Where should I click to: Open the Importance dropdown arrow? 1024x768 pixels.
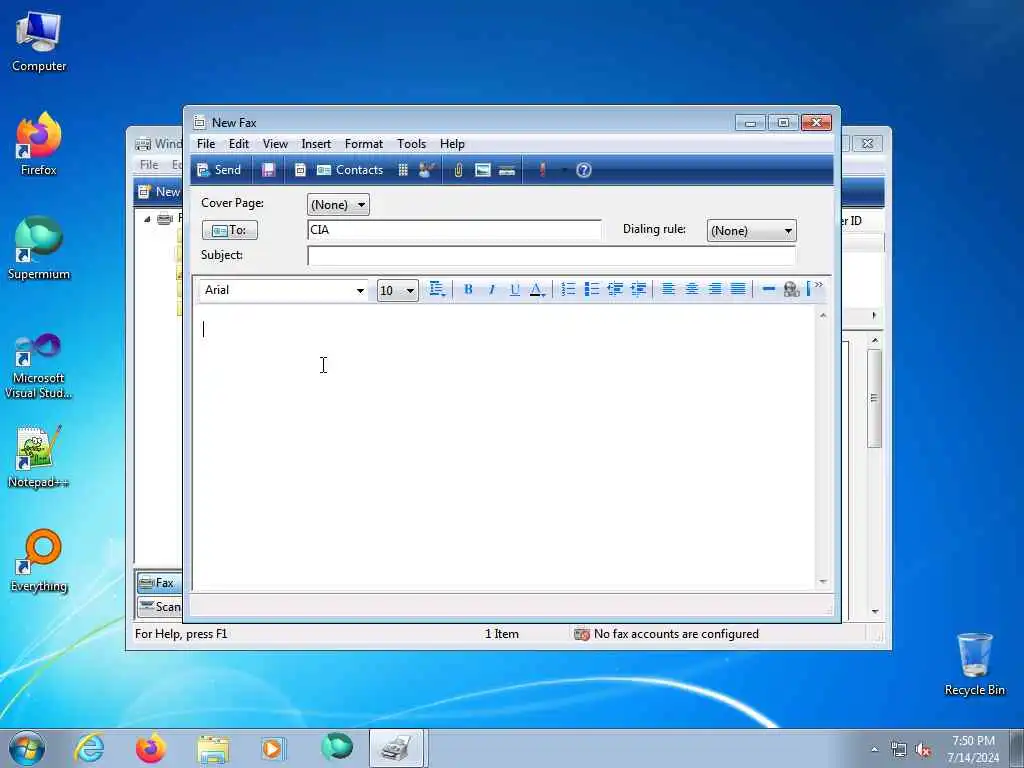(x=564, y=170)
